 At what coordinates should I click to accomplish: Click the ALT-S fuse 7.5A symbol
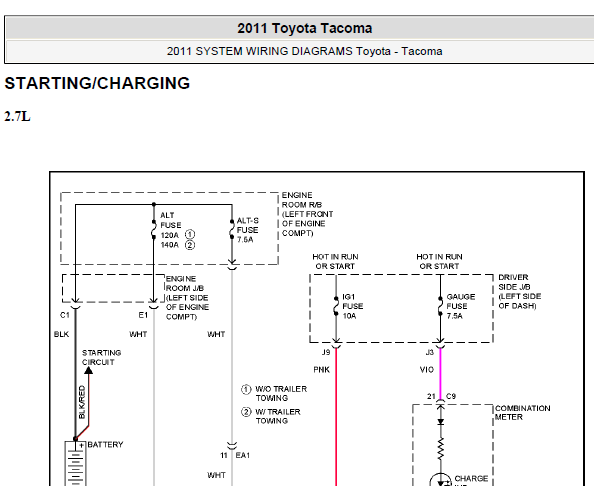coord(232,229)
